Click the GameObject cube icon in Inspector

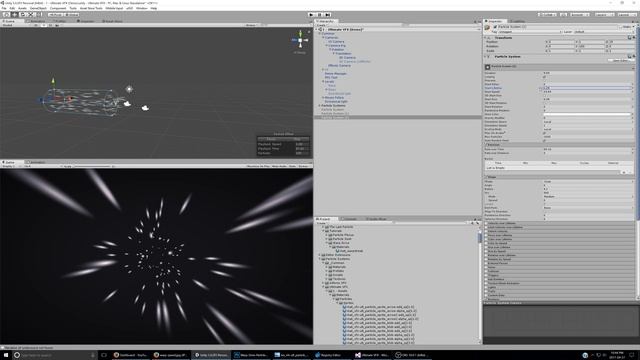487,27
